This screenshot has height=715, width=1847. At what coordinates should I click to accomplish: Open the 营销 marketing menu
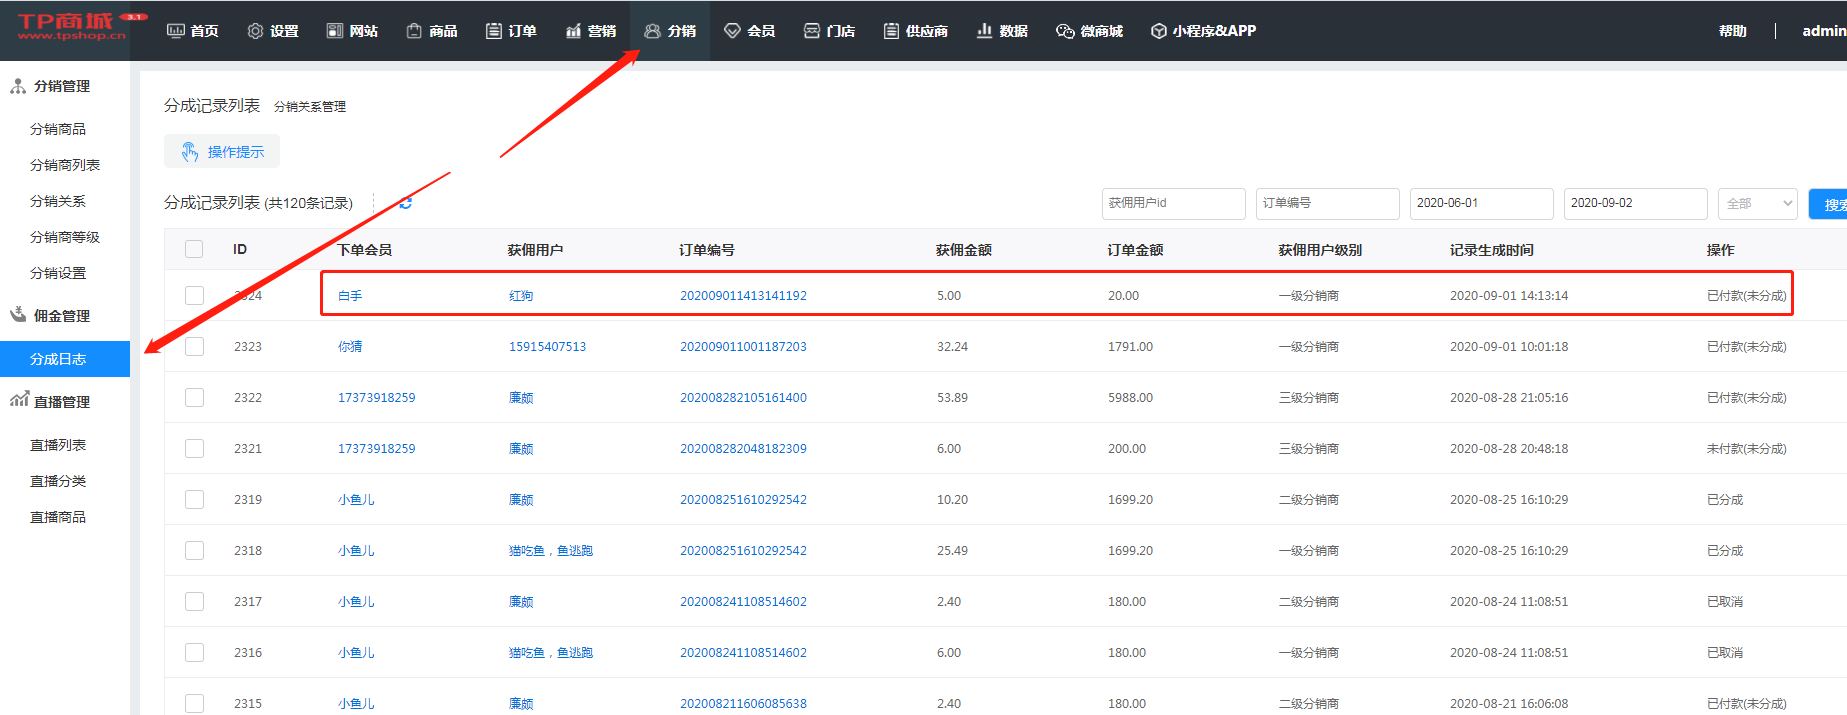pos(590,31)
